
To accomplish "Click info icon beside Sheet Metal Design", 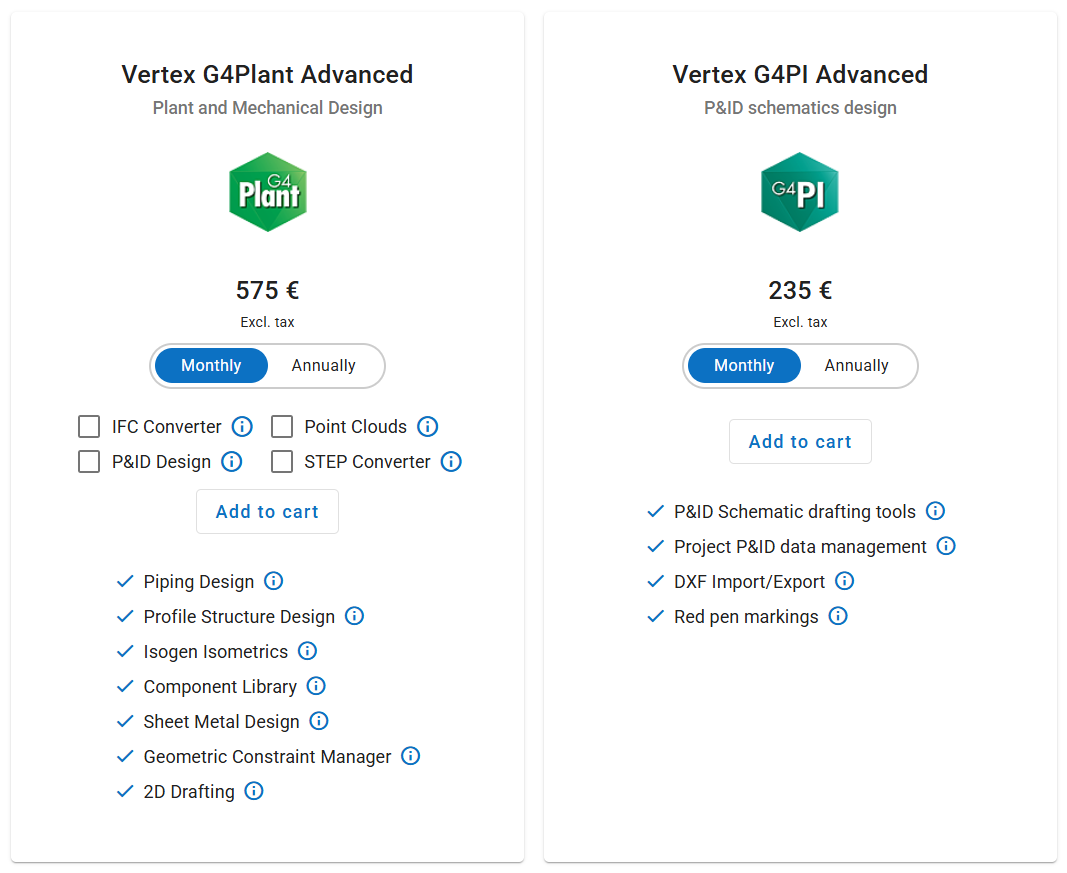I will pos(318,721).
